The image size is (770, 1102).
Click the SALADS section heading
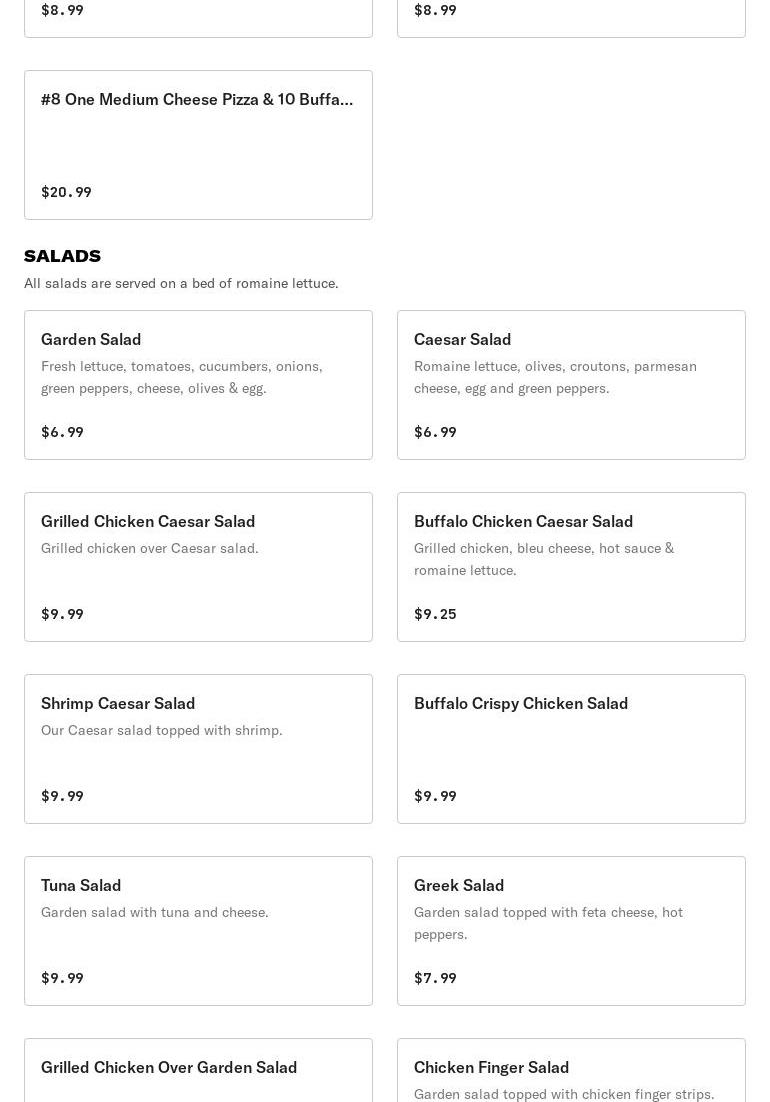[62, 256]
